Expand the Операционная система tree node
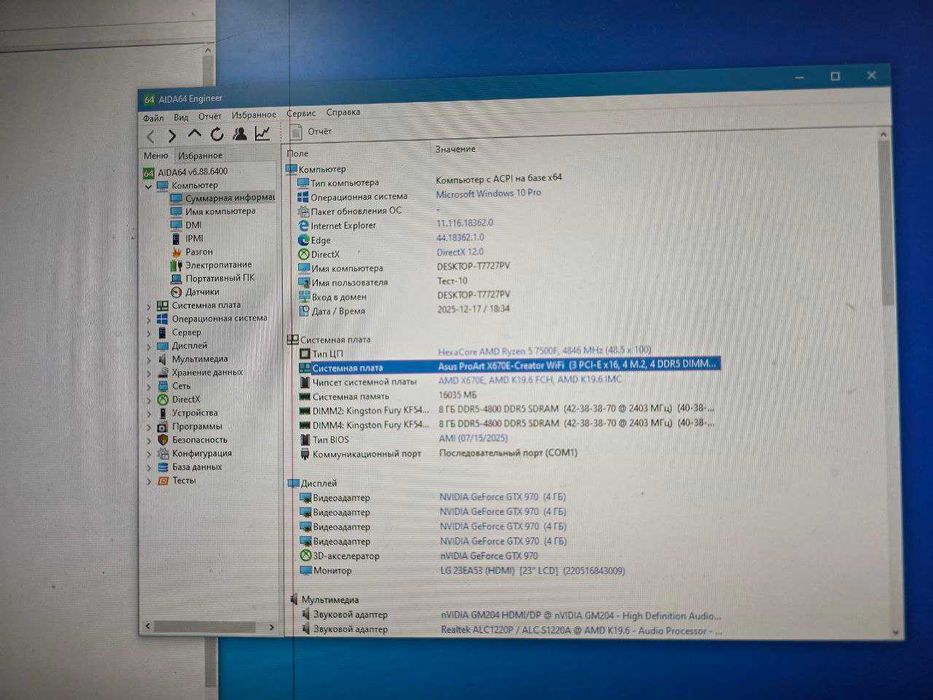 [x=149, y=320]
